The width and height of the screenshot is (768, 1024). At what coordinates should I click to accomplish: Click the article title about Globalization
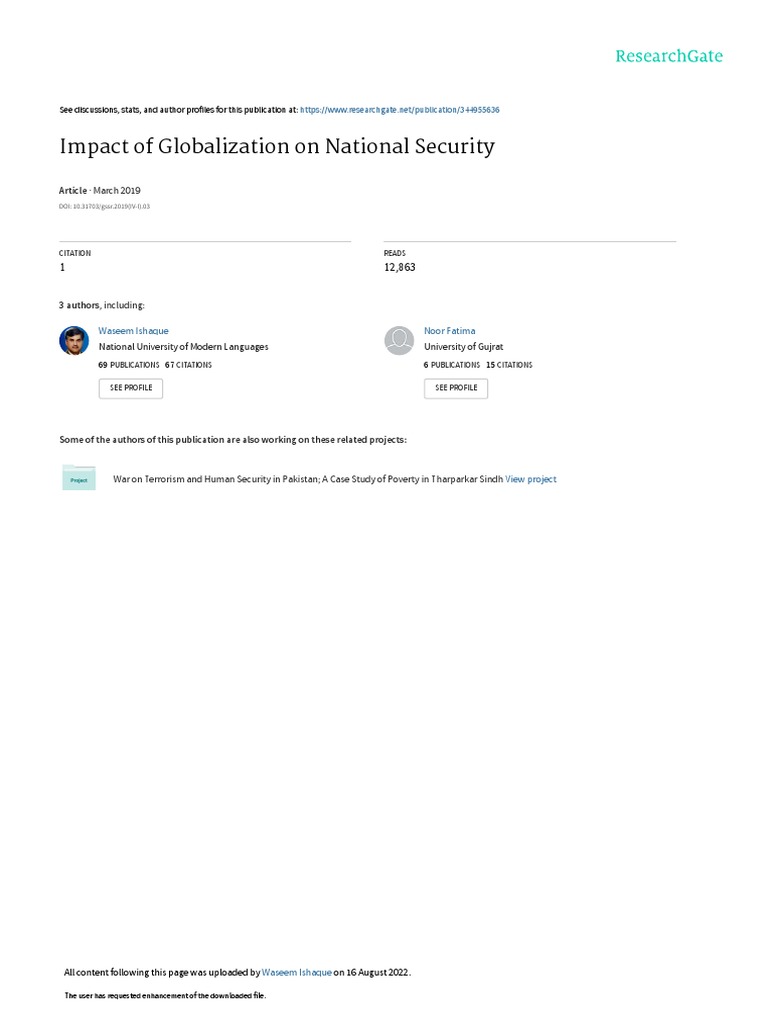(x=277, y=146)
